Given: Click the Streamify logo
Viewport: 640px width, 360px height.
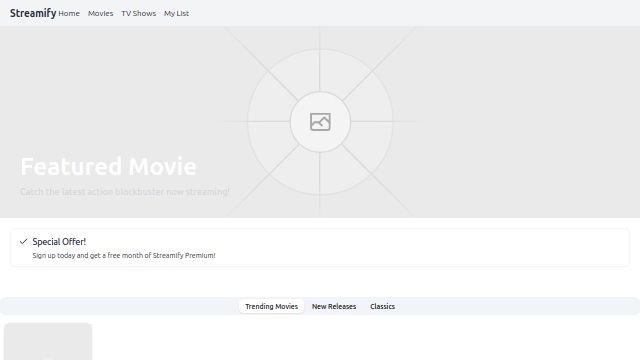Looking at the screenshot, I should 33,13.
